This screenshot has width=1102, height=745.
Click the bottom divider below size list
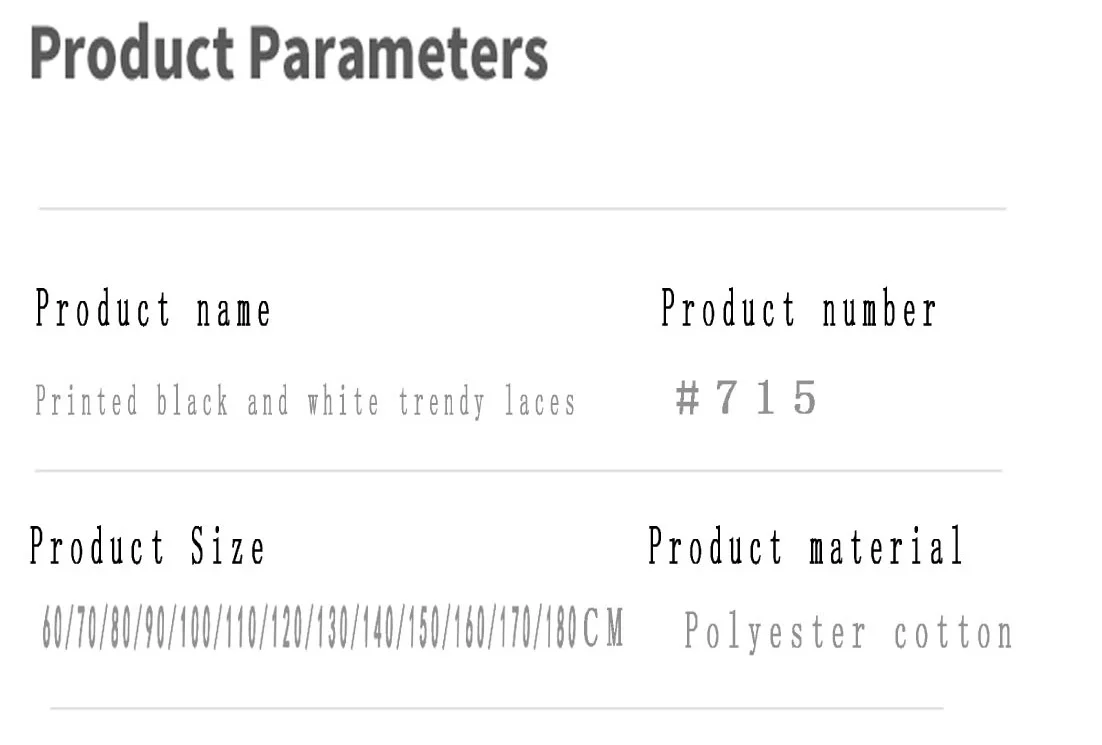point(496,708)
